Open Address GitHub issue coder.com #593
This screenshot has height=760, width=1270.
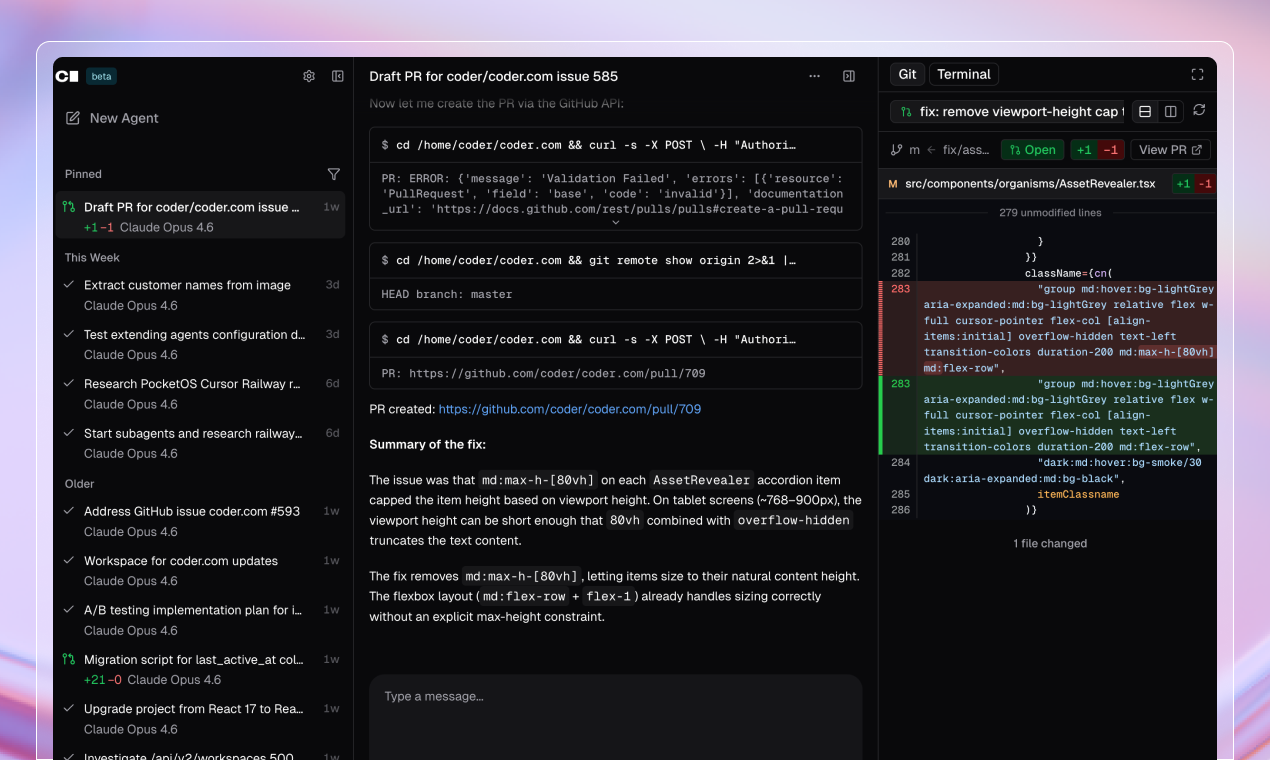200,521
